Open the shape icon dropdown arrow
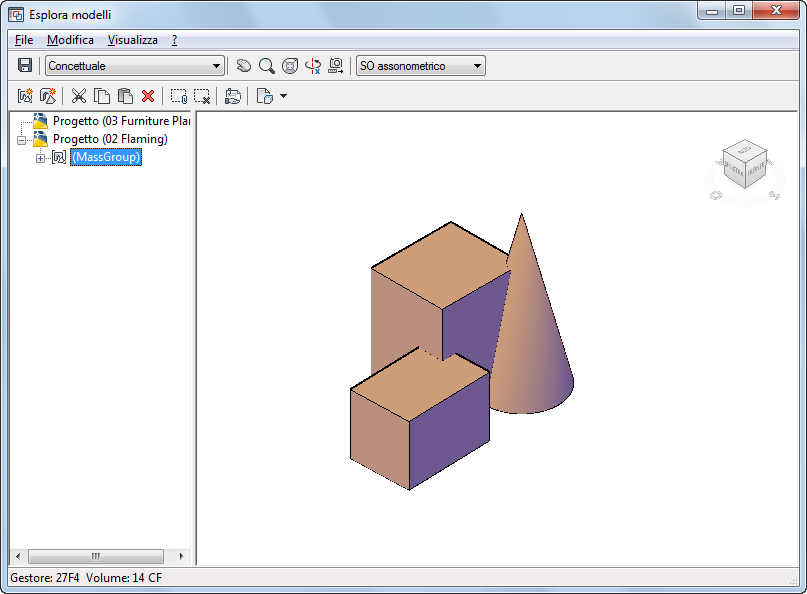807x594 pixels. 283,96
